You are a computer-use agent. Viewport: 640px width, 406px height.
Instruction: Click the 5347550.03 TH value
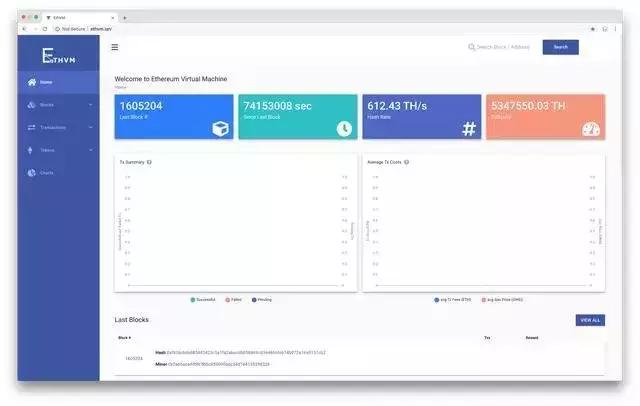[x=528, y=106]
